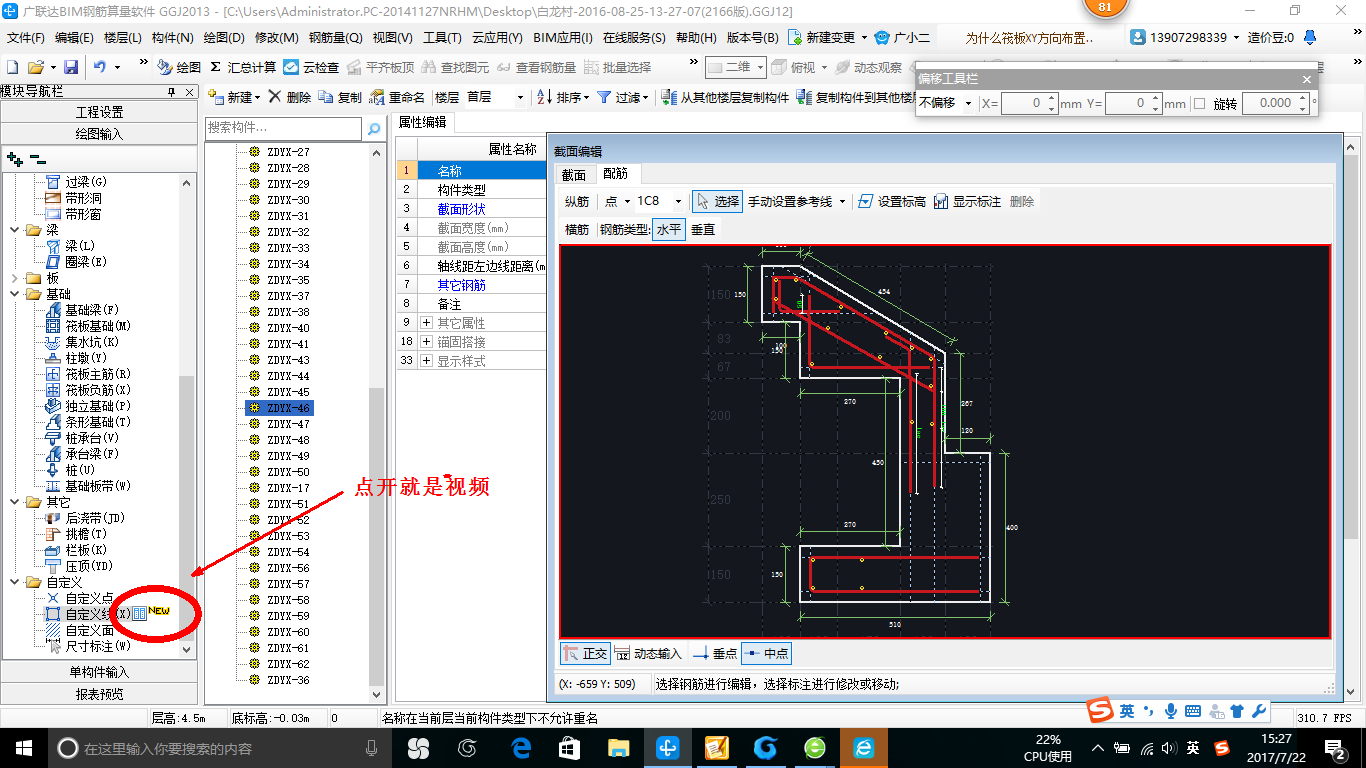Click the 绘图 draw tool button
Image resolution: width=1366 pixels, height=768 pixels.
pos(179,67)
